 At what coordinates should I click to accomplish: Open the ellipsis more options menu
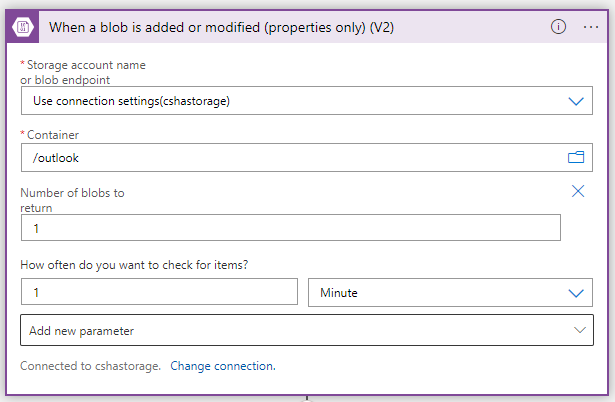pos(590,27)
